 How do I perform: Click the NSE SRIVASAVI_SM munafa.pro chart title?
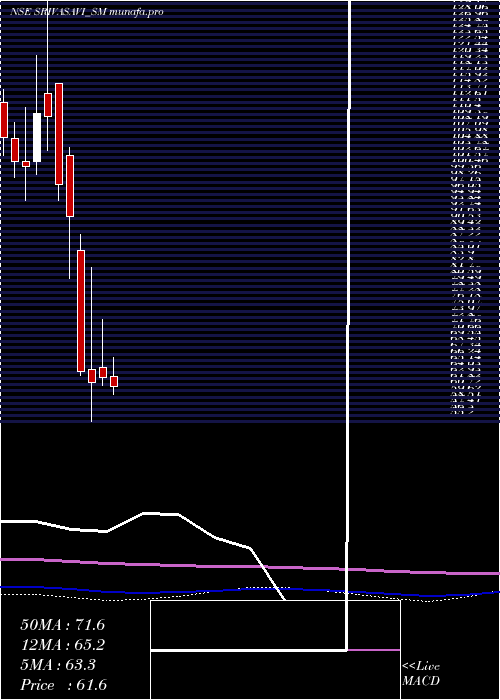(87, 12)
